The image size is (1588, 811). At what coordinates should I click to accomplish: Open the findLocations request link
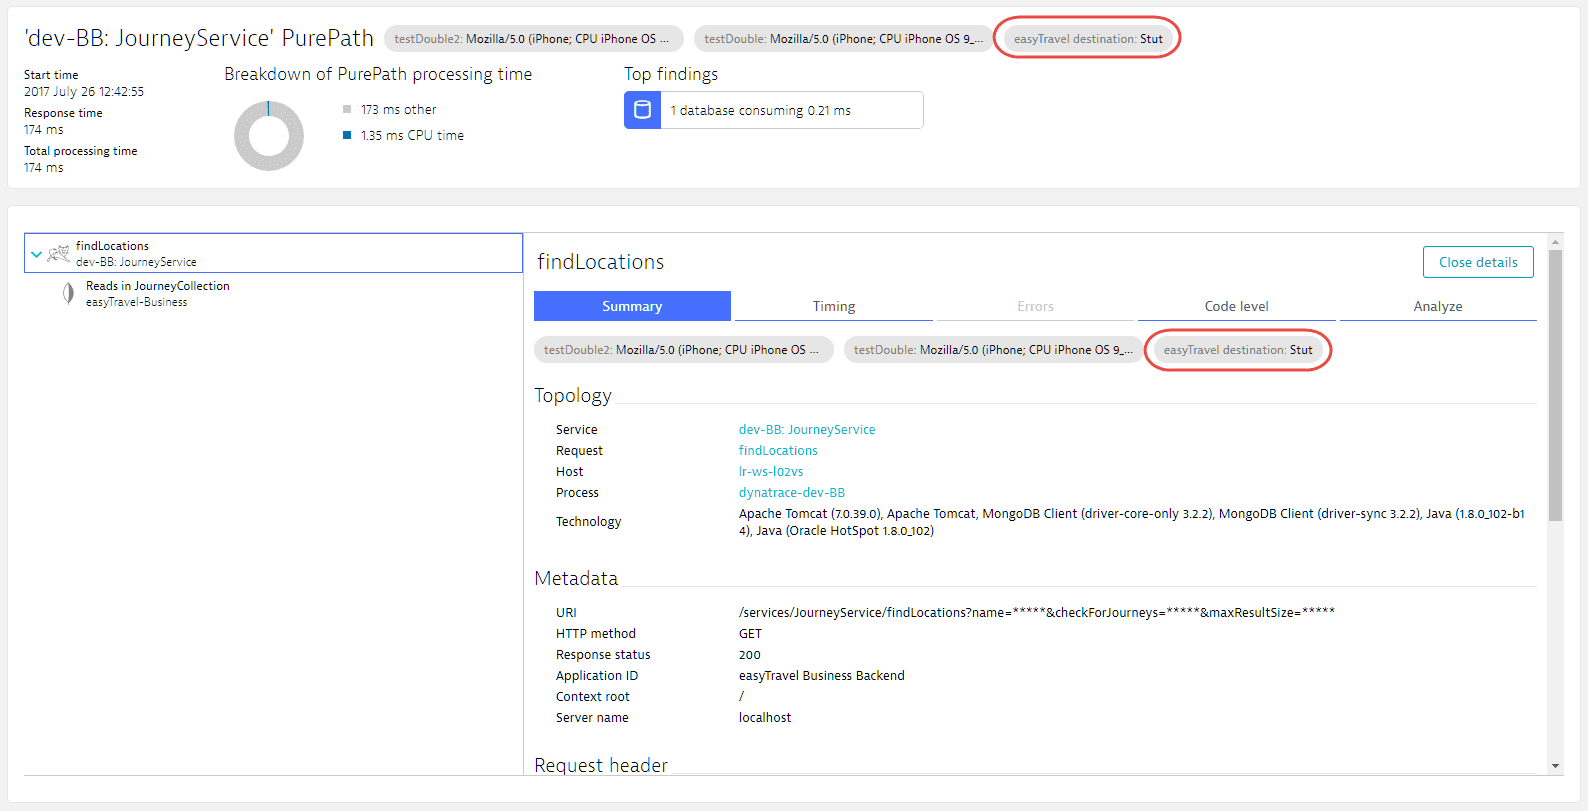778,451
